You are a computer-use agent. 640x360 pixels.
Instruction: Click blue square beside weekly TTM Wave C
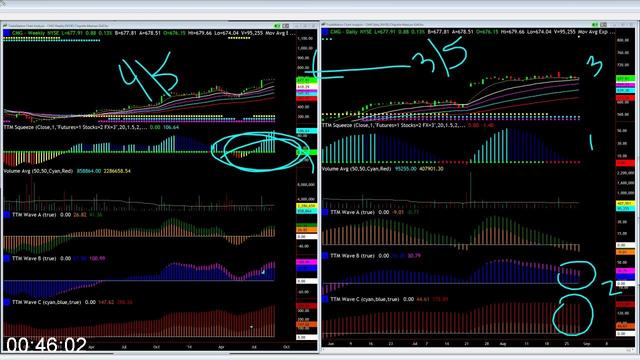[7, 302]
